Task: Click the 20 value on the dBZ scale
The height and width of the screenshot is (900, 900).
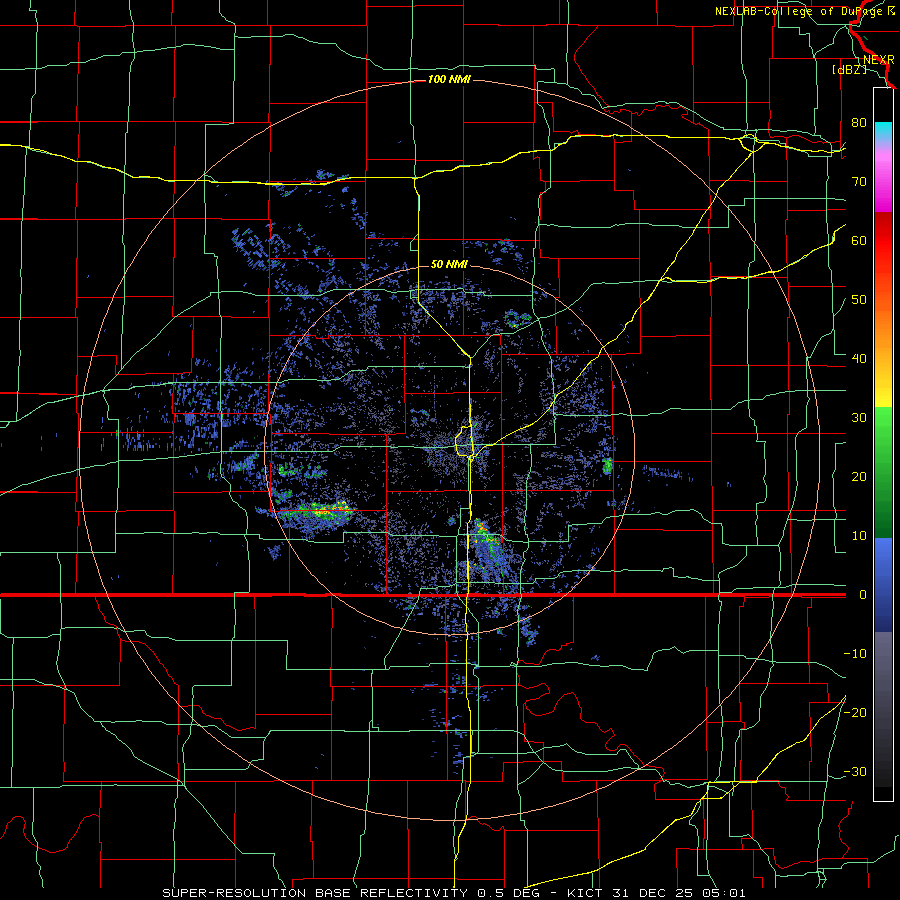Action: coord(859,476)
